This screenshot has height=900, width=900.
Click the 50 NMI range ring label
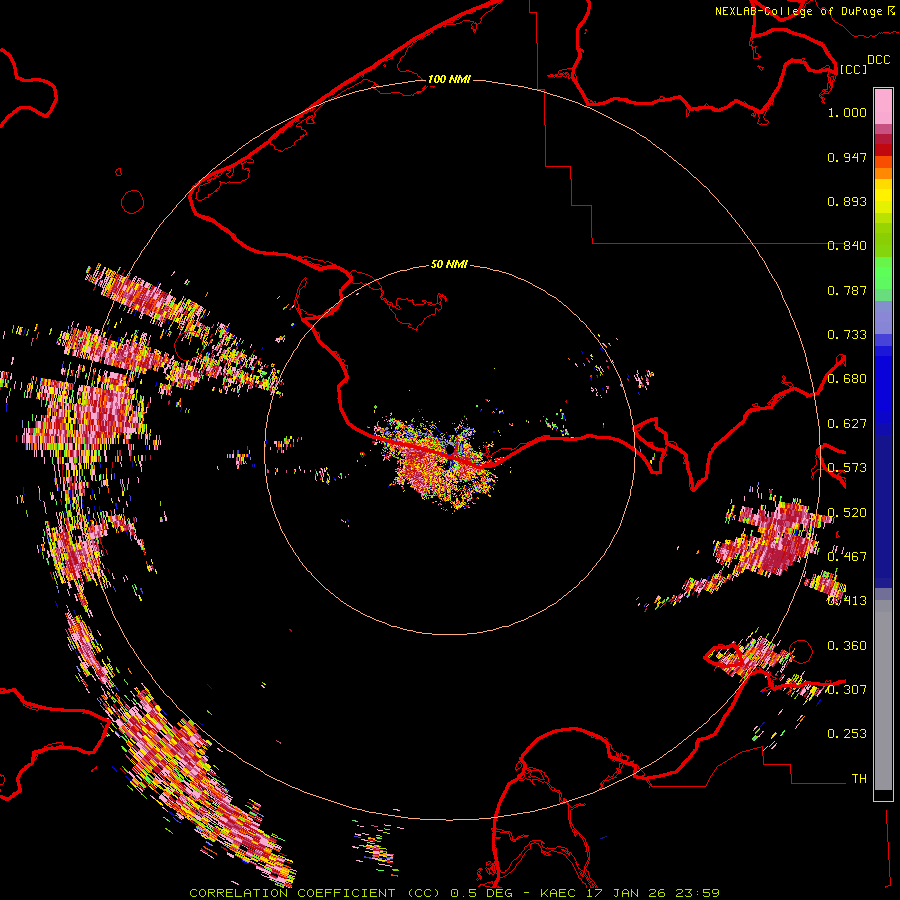[x=449, y=264]
